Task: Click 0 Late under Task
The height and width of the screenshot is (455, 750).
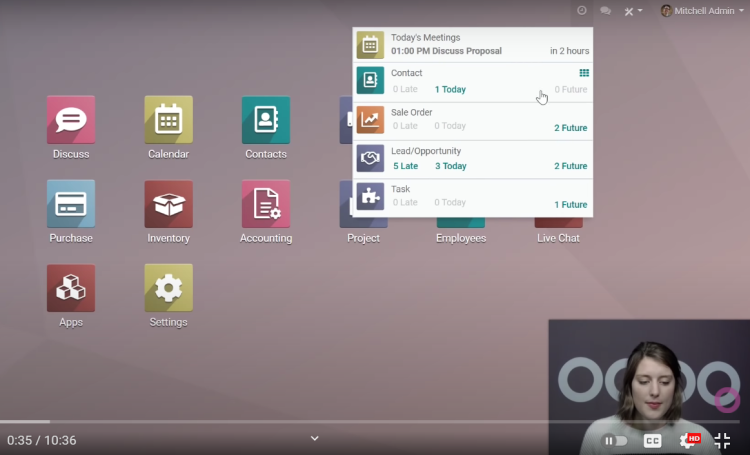Action: point(405,202)
